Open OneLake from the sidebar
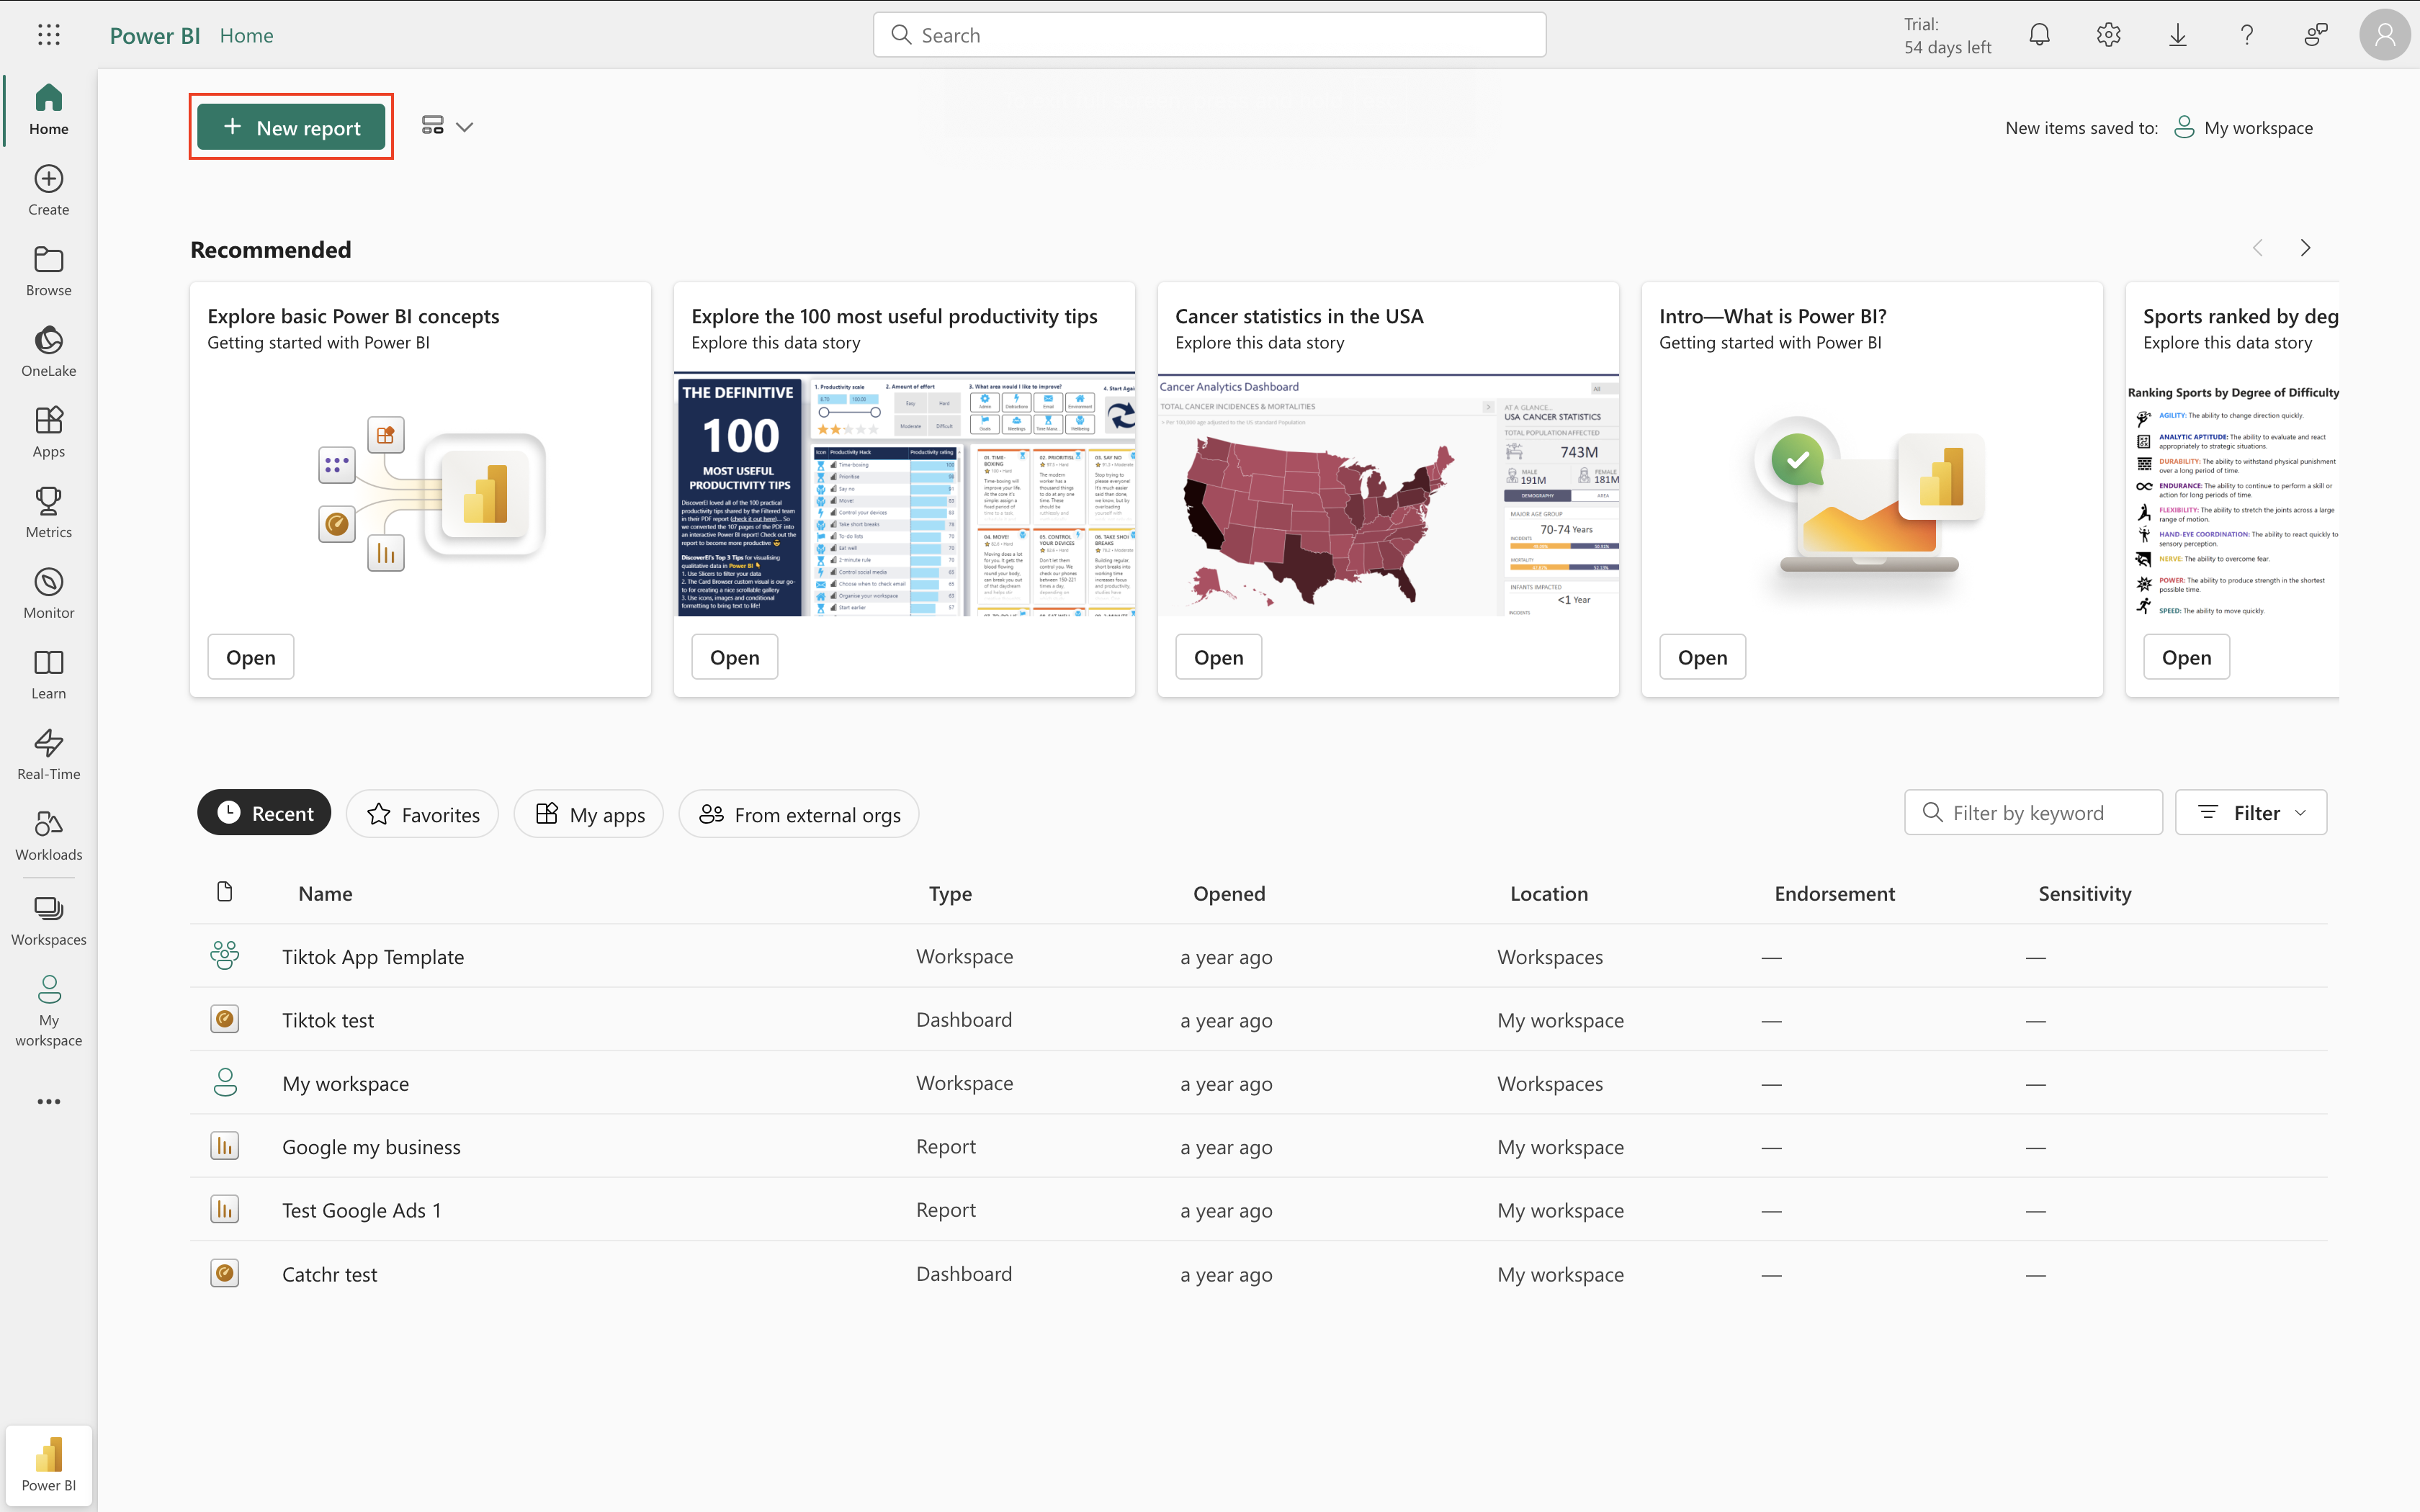2420x1512 pixels. 48,351
